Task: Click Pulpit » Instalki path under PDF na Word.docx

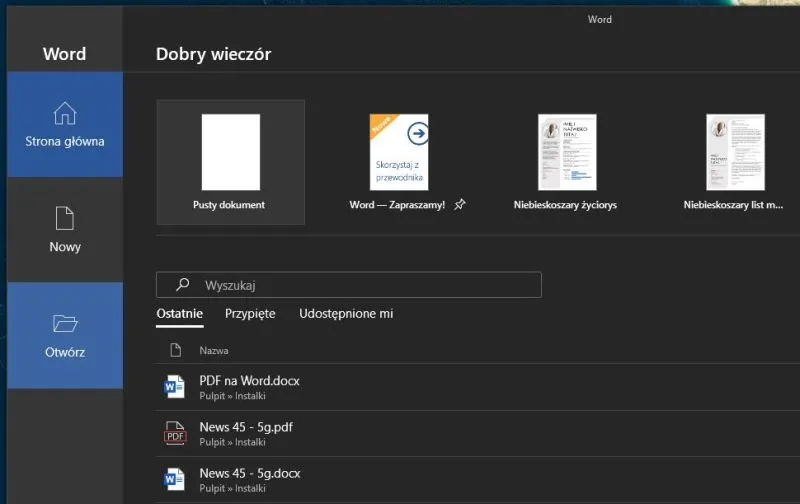Action: click(232, 396)
